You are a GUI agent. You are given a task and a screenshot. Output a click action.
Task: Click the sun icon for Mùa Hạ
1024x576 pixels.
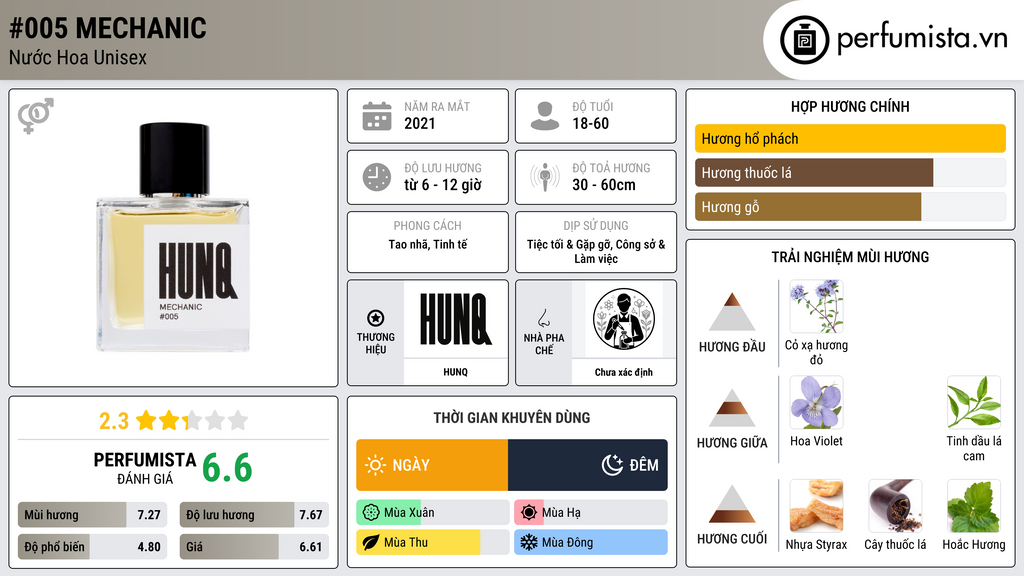[529, 513]
